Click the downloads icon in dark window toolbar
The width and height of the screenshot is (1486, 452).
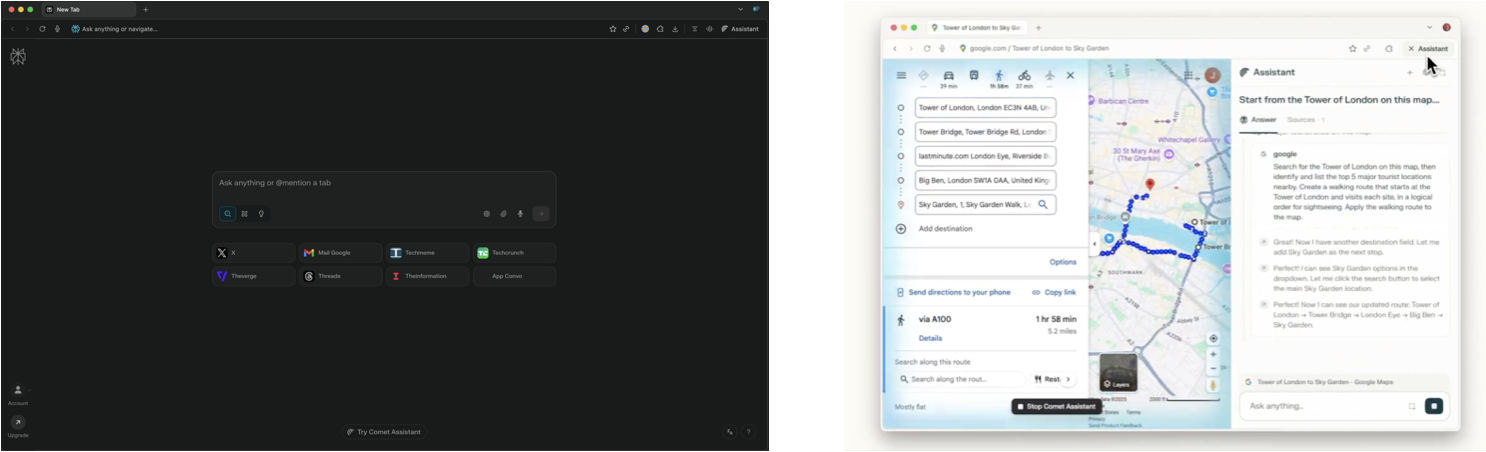[675, 29]
